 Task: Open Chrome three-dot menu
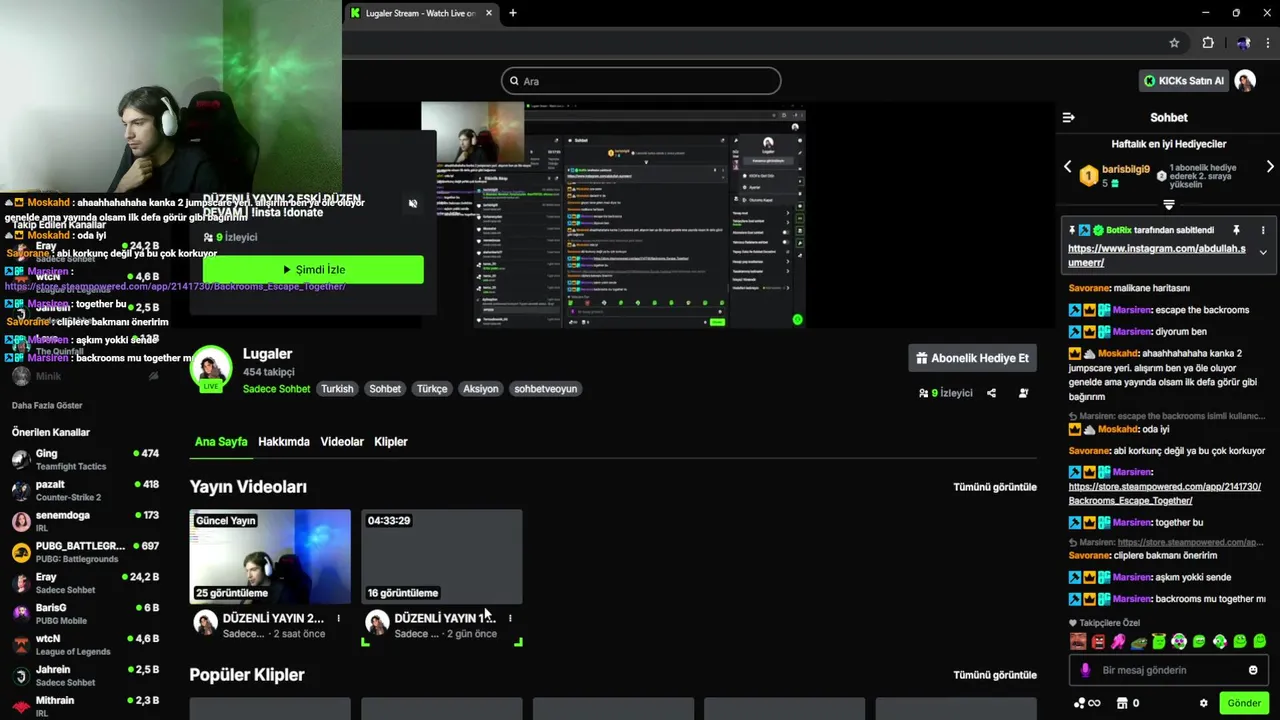(1268, 43)
